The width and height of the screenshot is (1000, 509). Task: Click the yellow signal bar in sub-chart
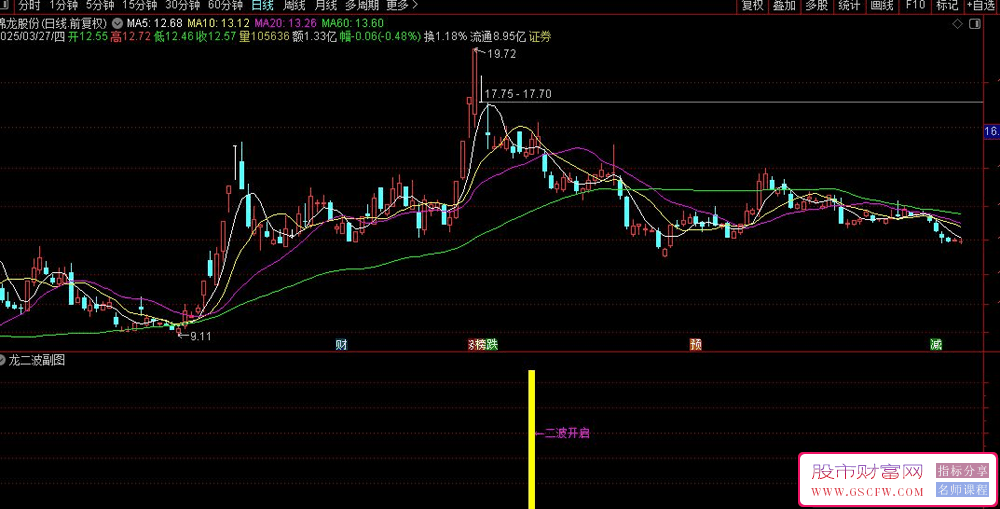pos(531,439)
